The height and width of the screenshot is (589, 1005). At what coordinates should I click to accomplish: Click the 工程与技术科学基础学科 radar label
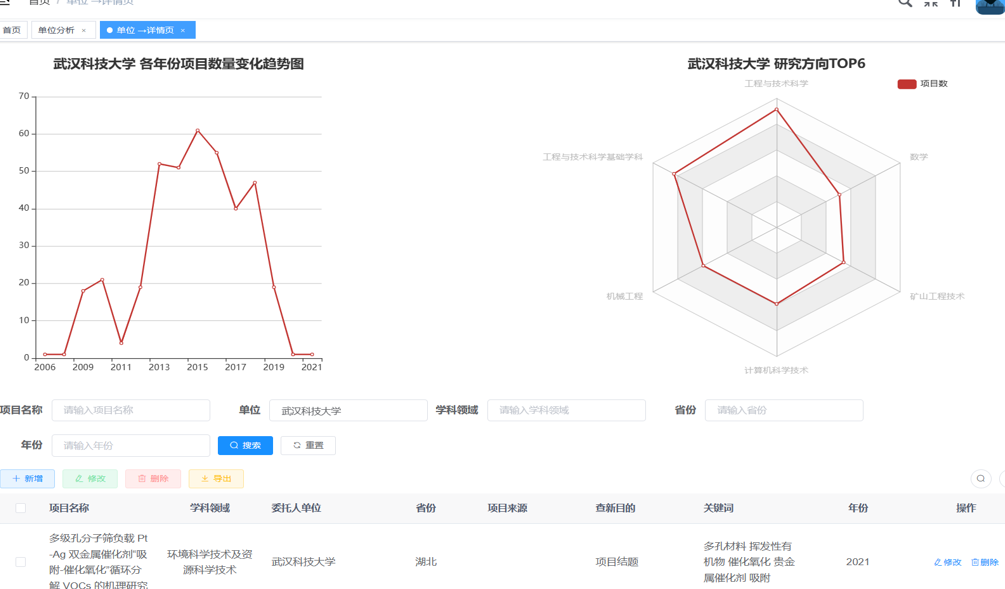[x=593, y=157]
